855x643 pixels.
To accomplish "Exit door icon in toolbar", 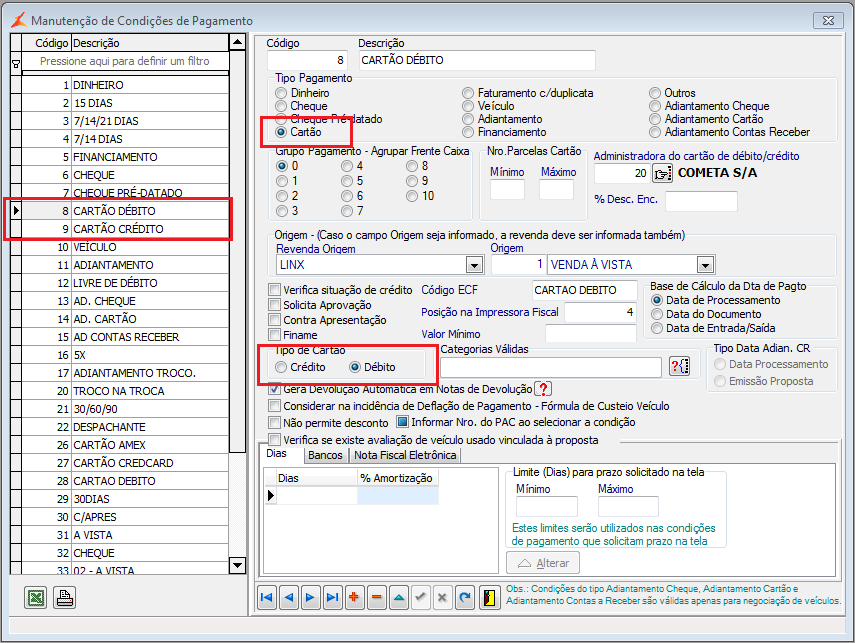I will point(490,597).
